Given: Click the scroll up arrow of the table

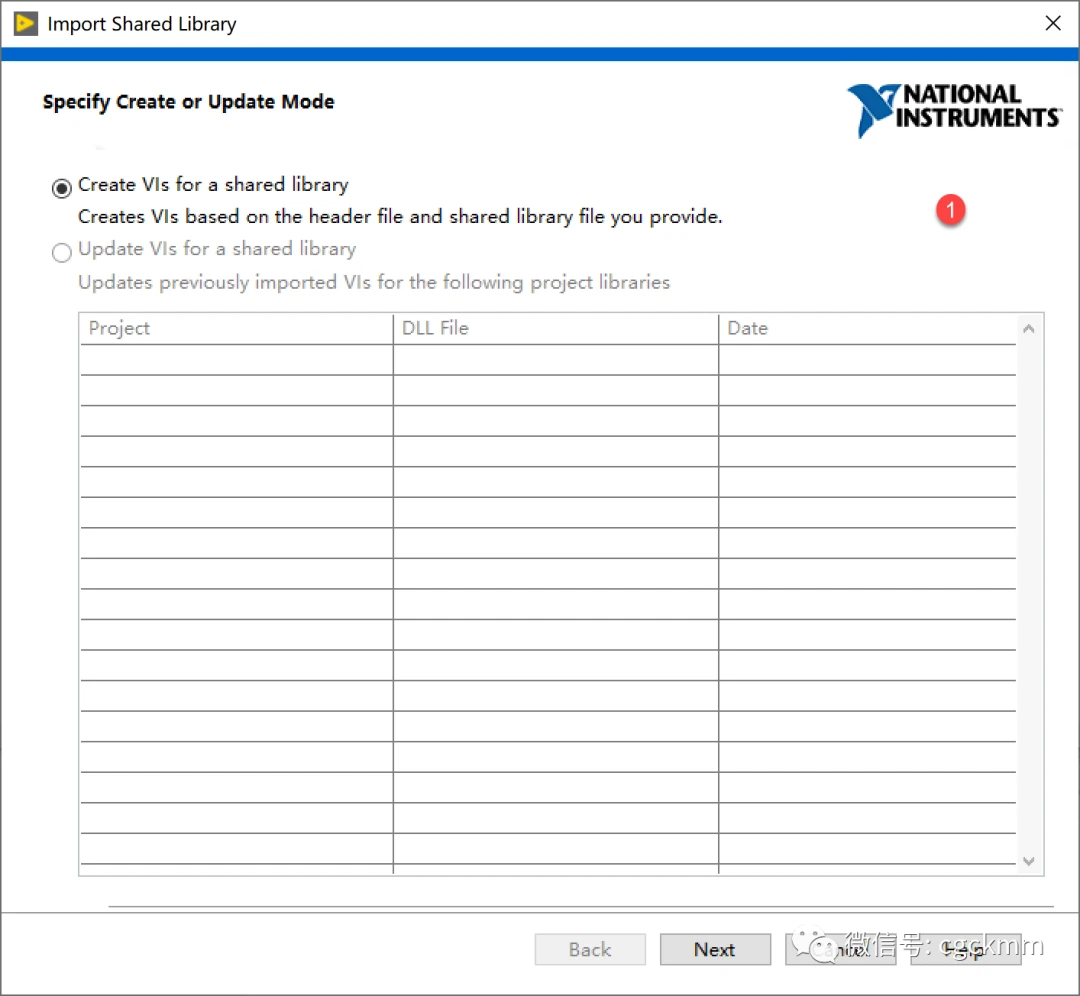Looking at the screenshot, I should 1029,329.
